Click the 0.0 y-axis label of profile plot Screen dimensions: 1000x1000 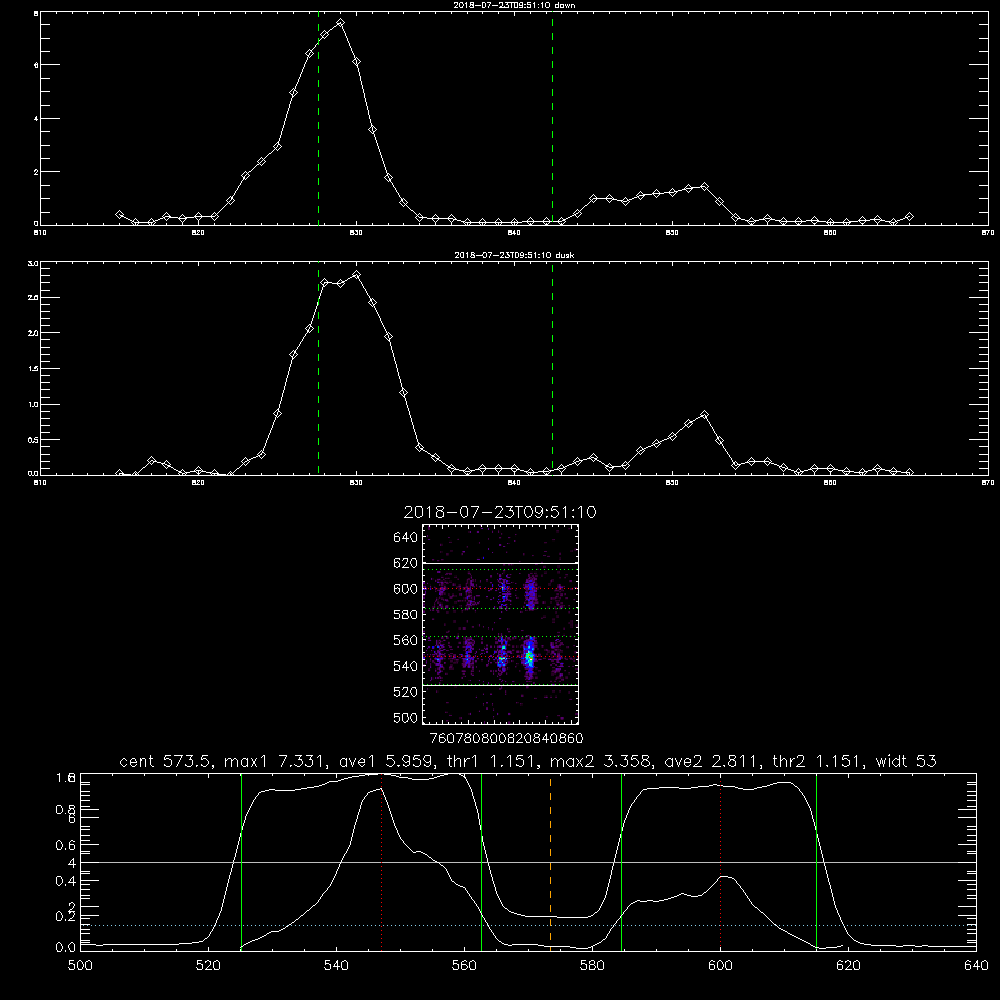[x=65, y=948]
